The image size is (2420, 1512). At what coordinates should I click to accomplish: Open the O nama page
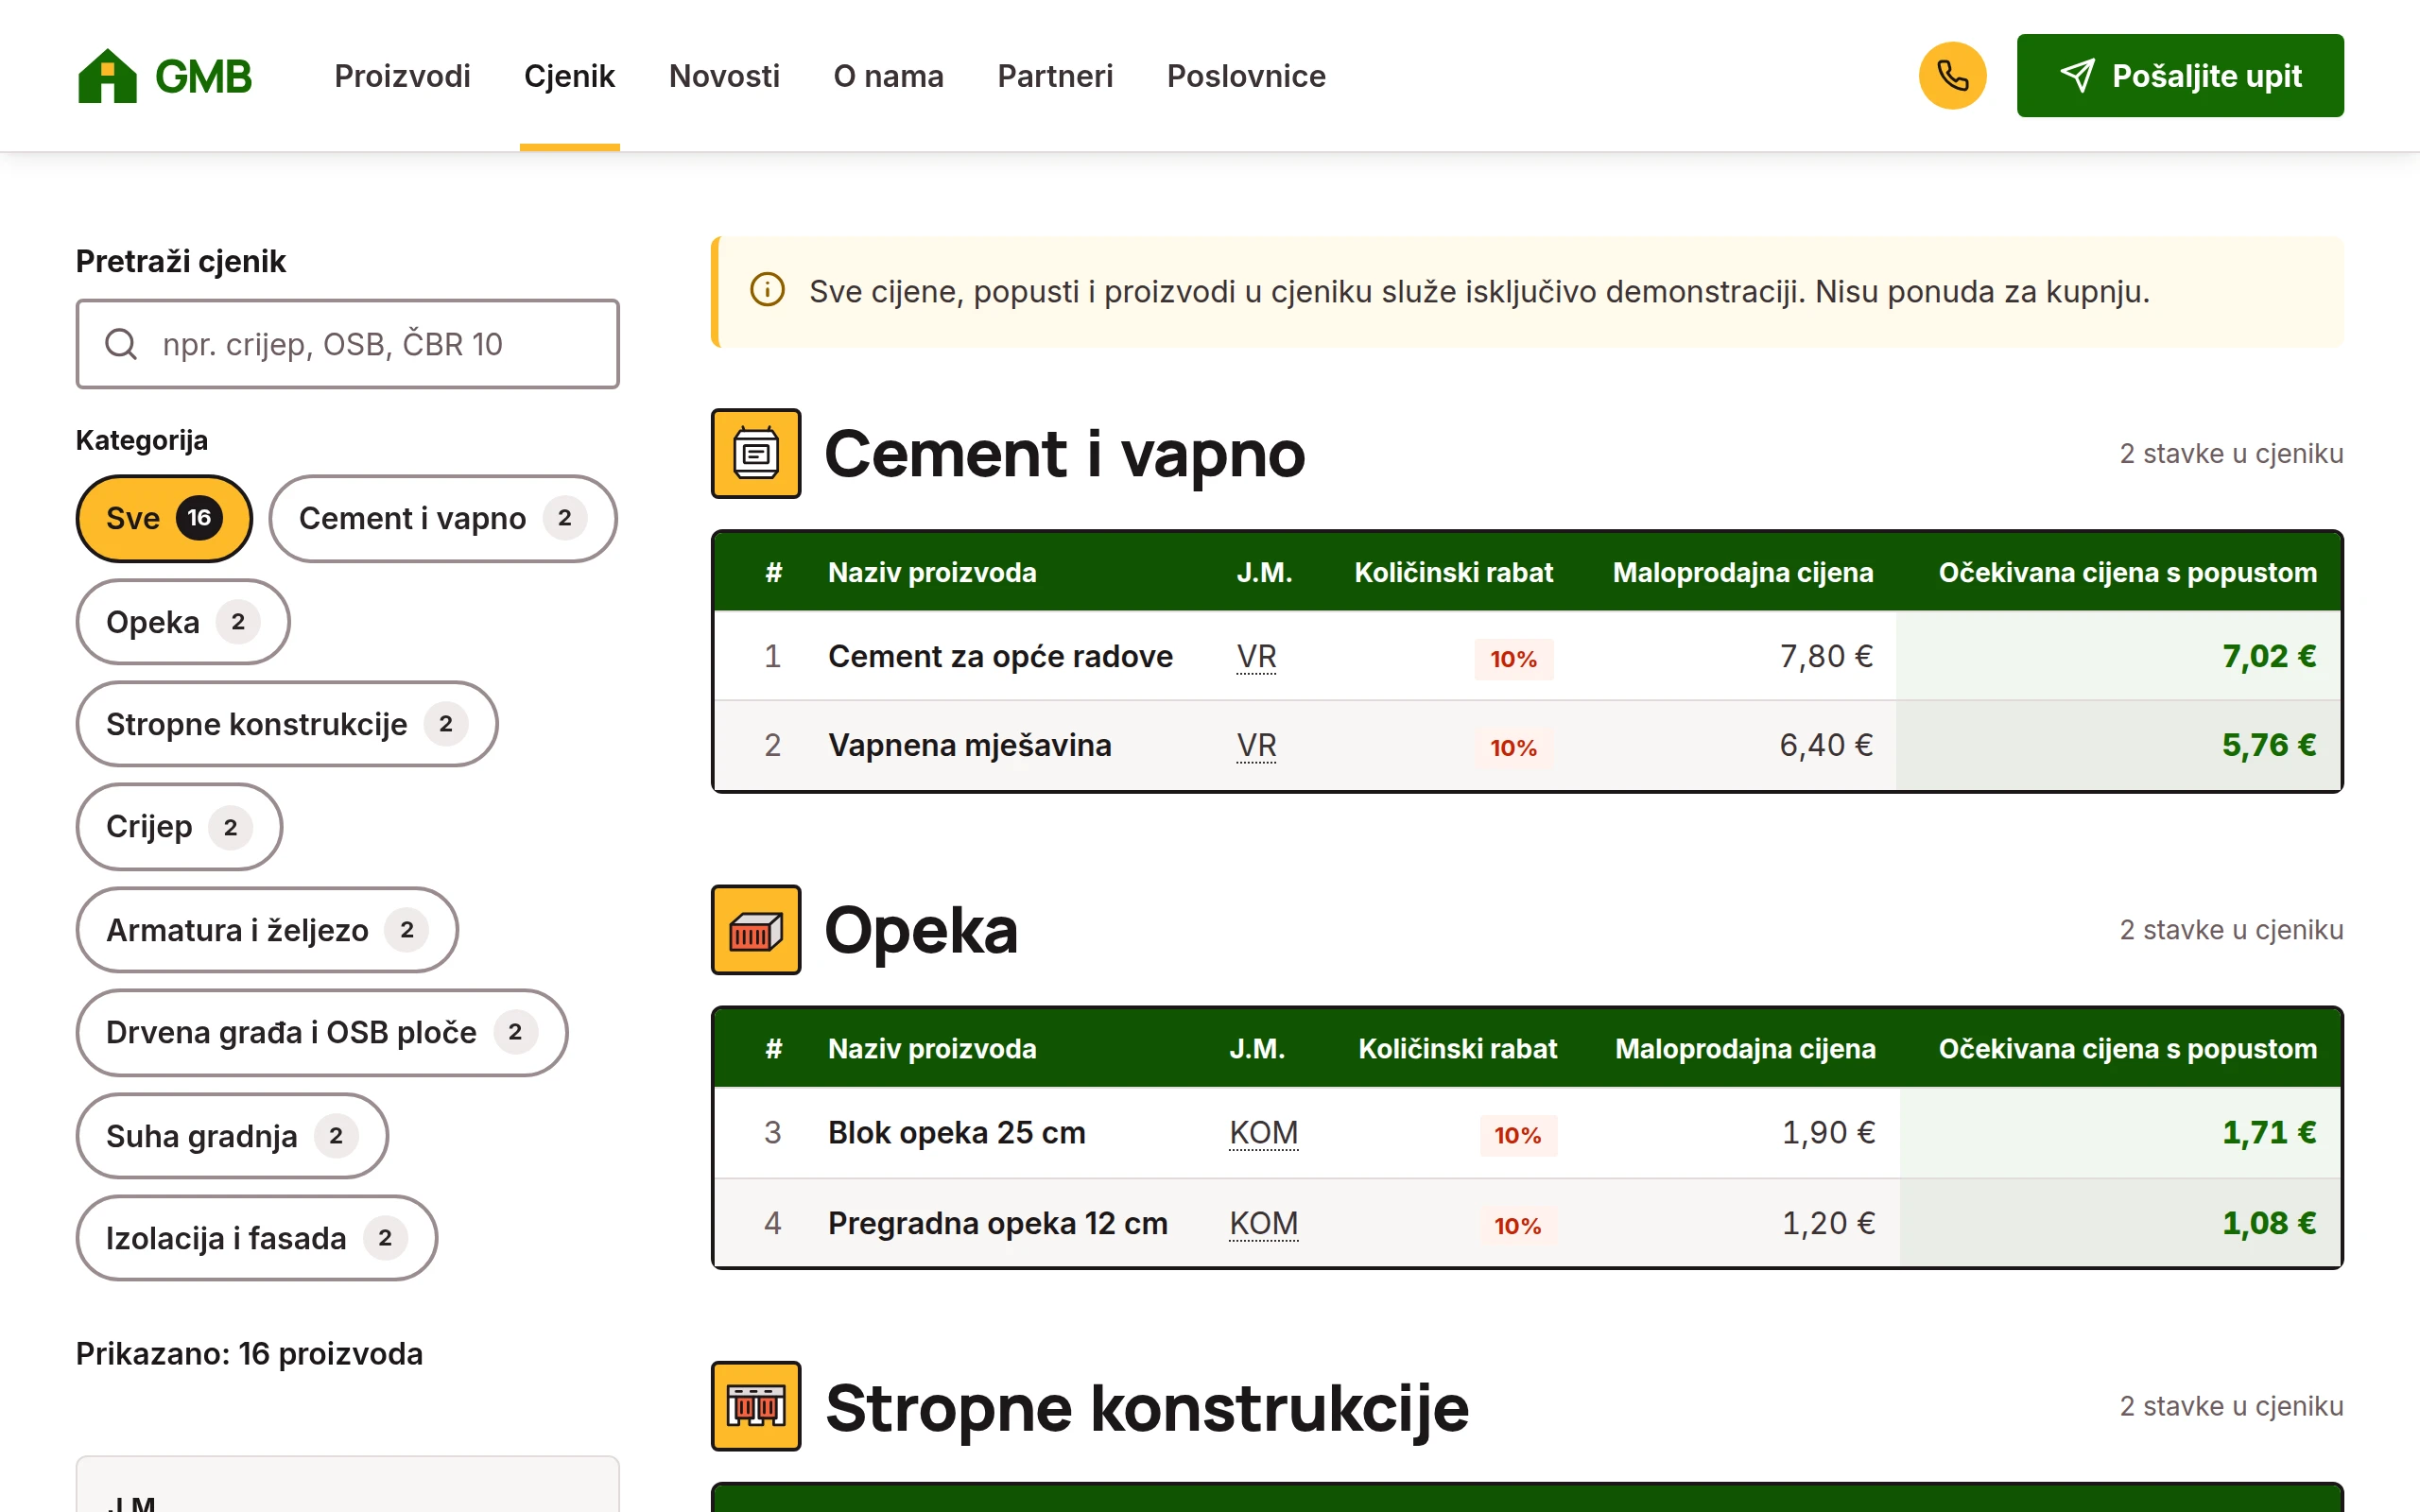click(888, 76)
